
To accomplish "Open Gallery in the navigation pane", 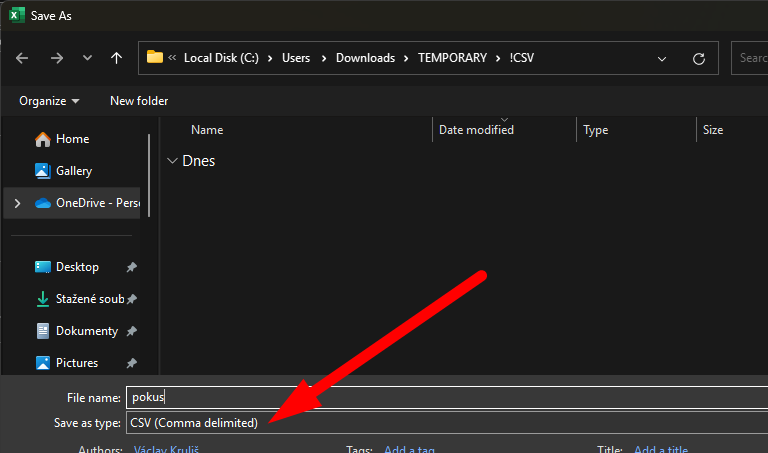I will pos(74,171).
